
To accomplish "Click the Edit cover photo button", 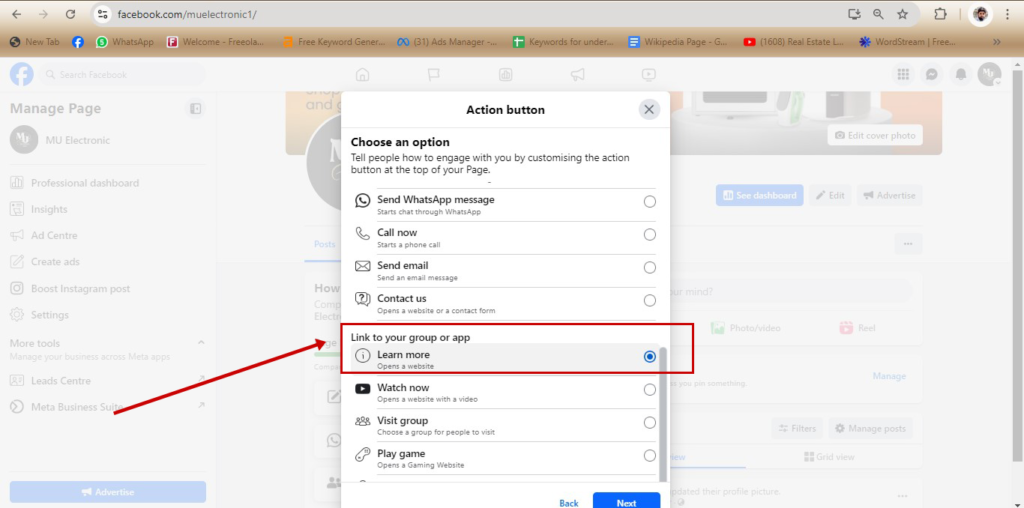I will pos(875,135).
